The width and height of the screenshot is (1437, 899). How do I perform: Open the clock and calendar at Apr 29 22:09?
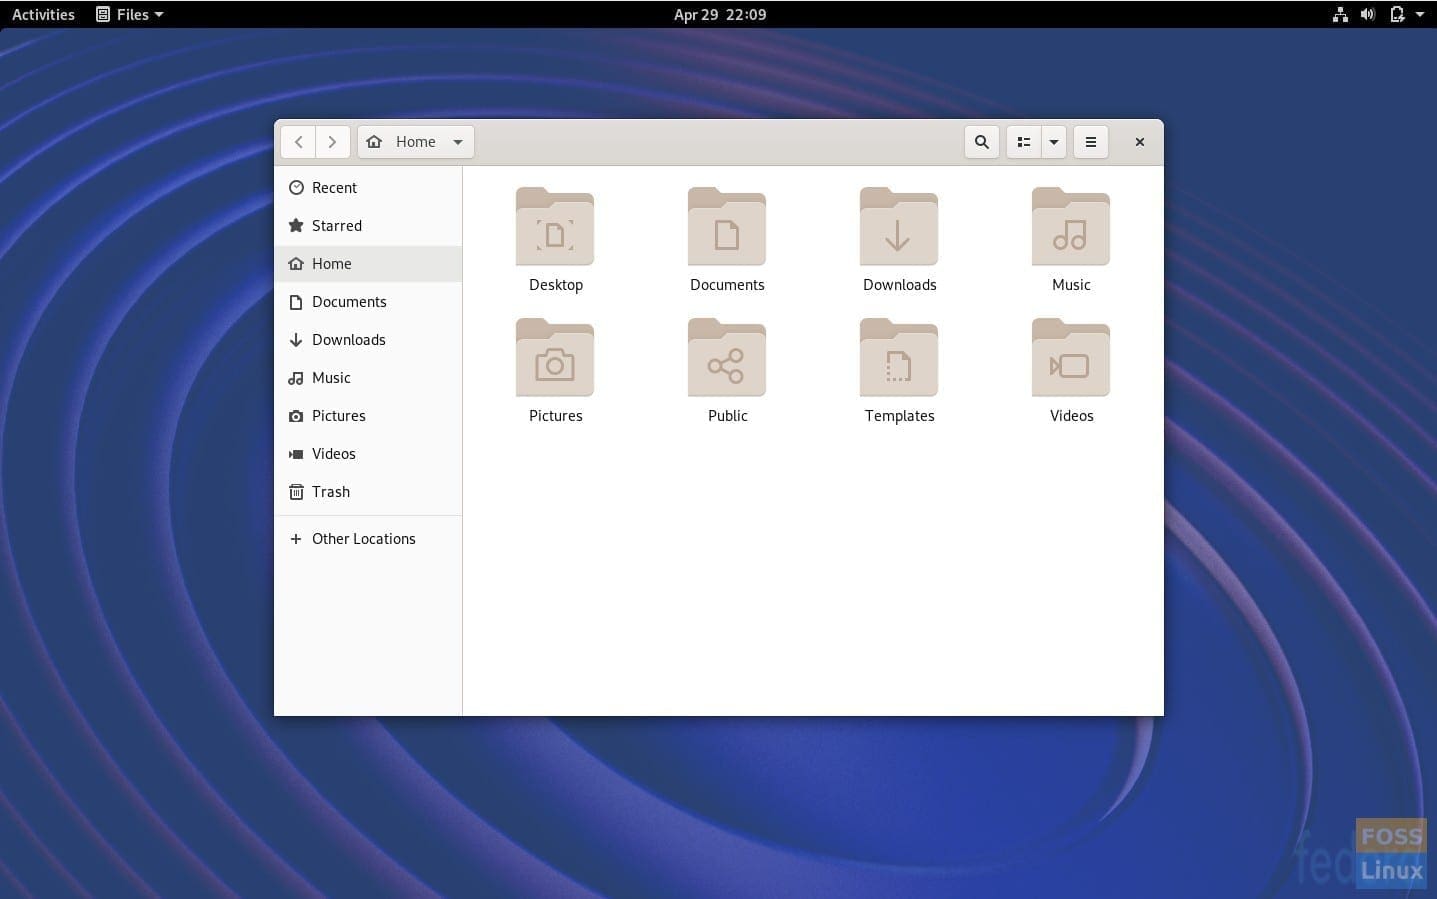click(720, 14)
